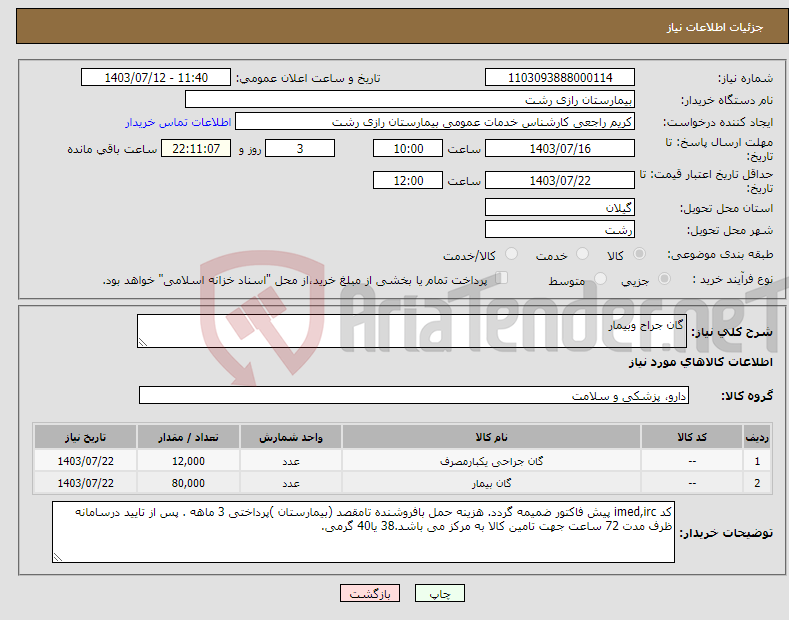Click the price validity date 1403/07/22

pyautogui.click(x=560, y=180)
